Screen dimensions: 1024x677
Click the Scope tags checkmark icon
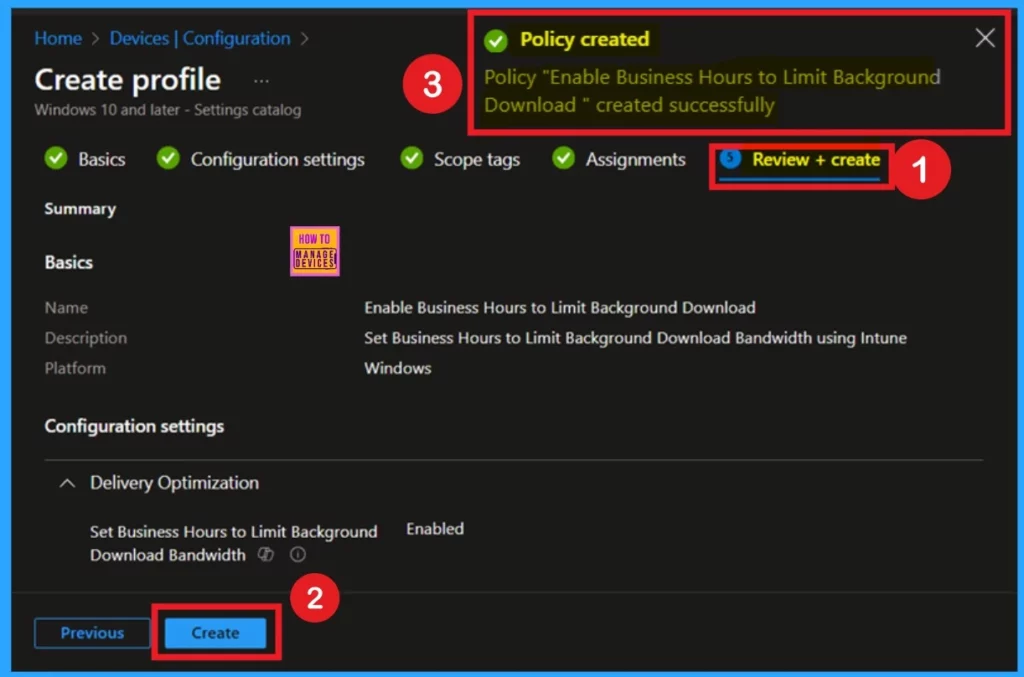(x=411, y=158)
